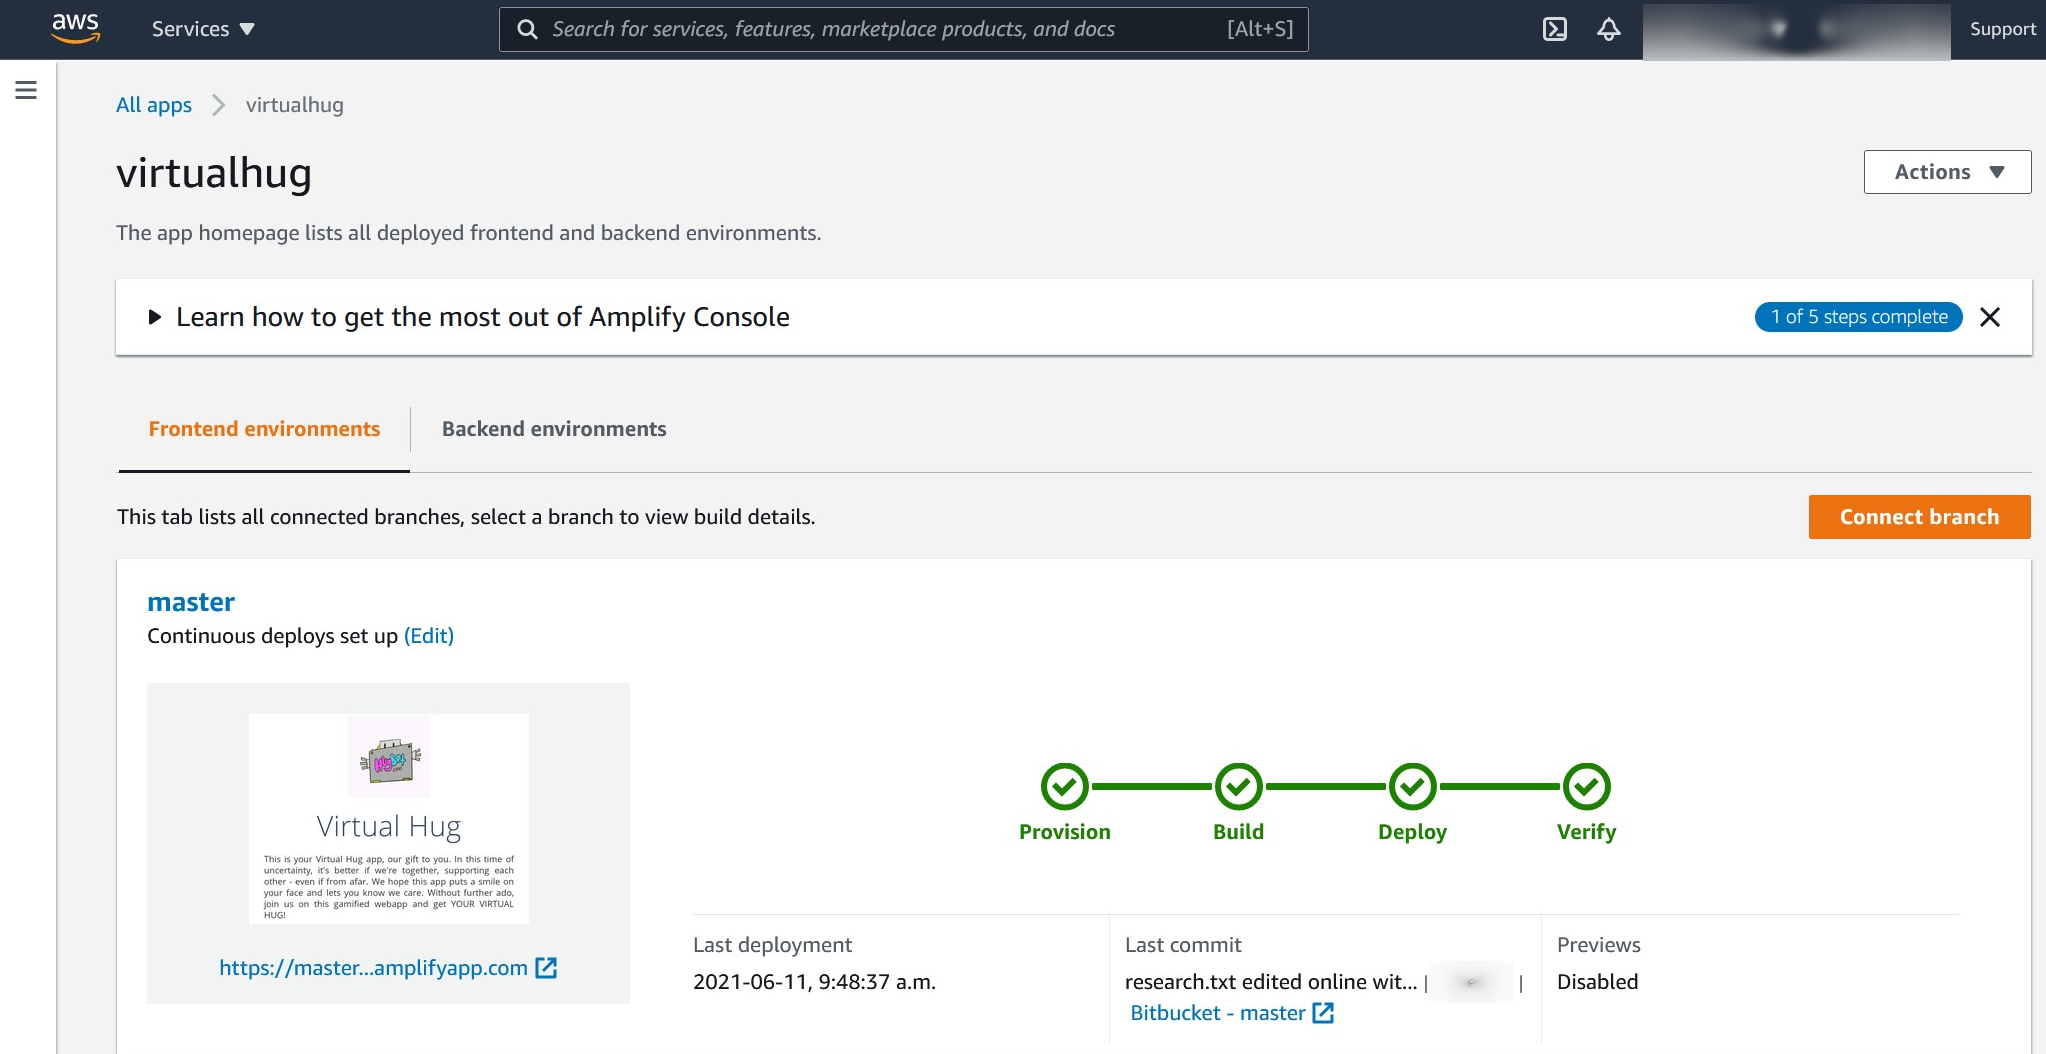Click the Build step checkmark

pos(1239,787)
